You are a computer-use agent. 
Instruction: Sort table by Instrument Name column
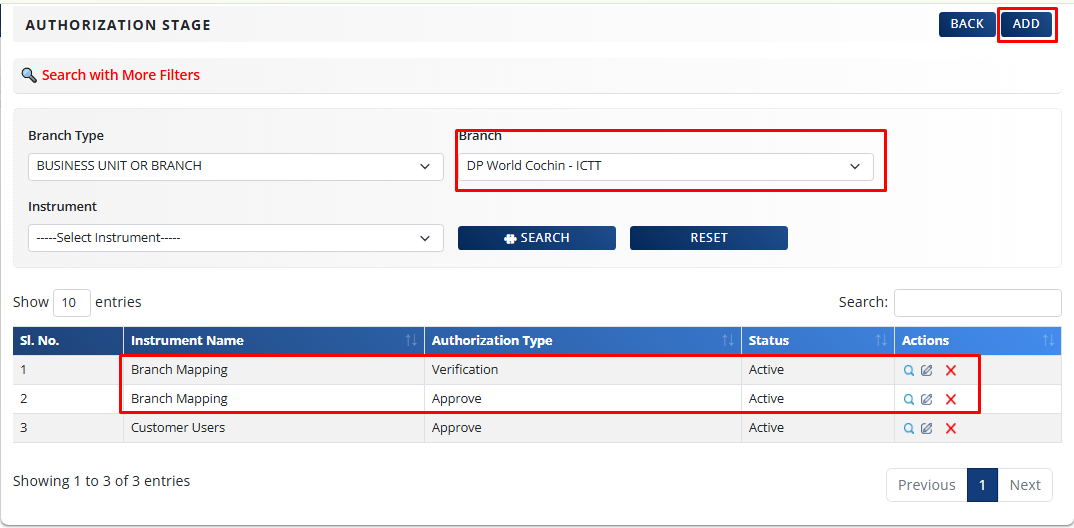(273, 341)
